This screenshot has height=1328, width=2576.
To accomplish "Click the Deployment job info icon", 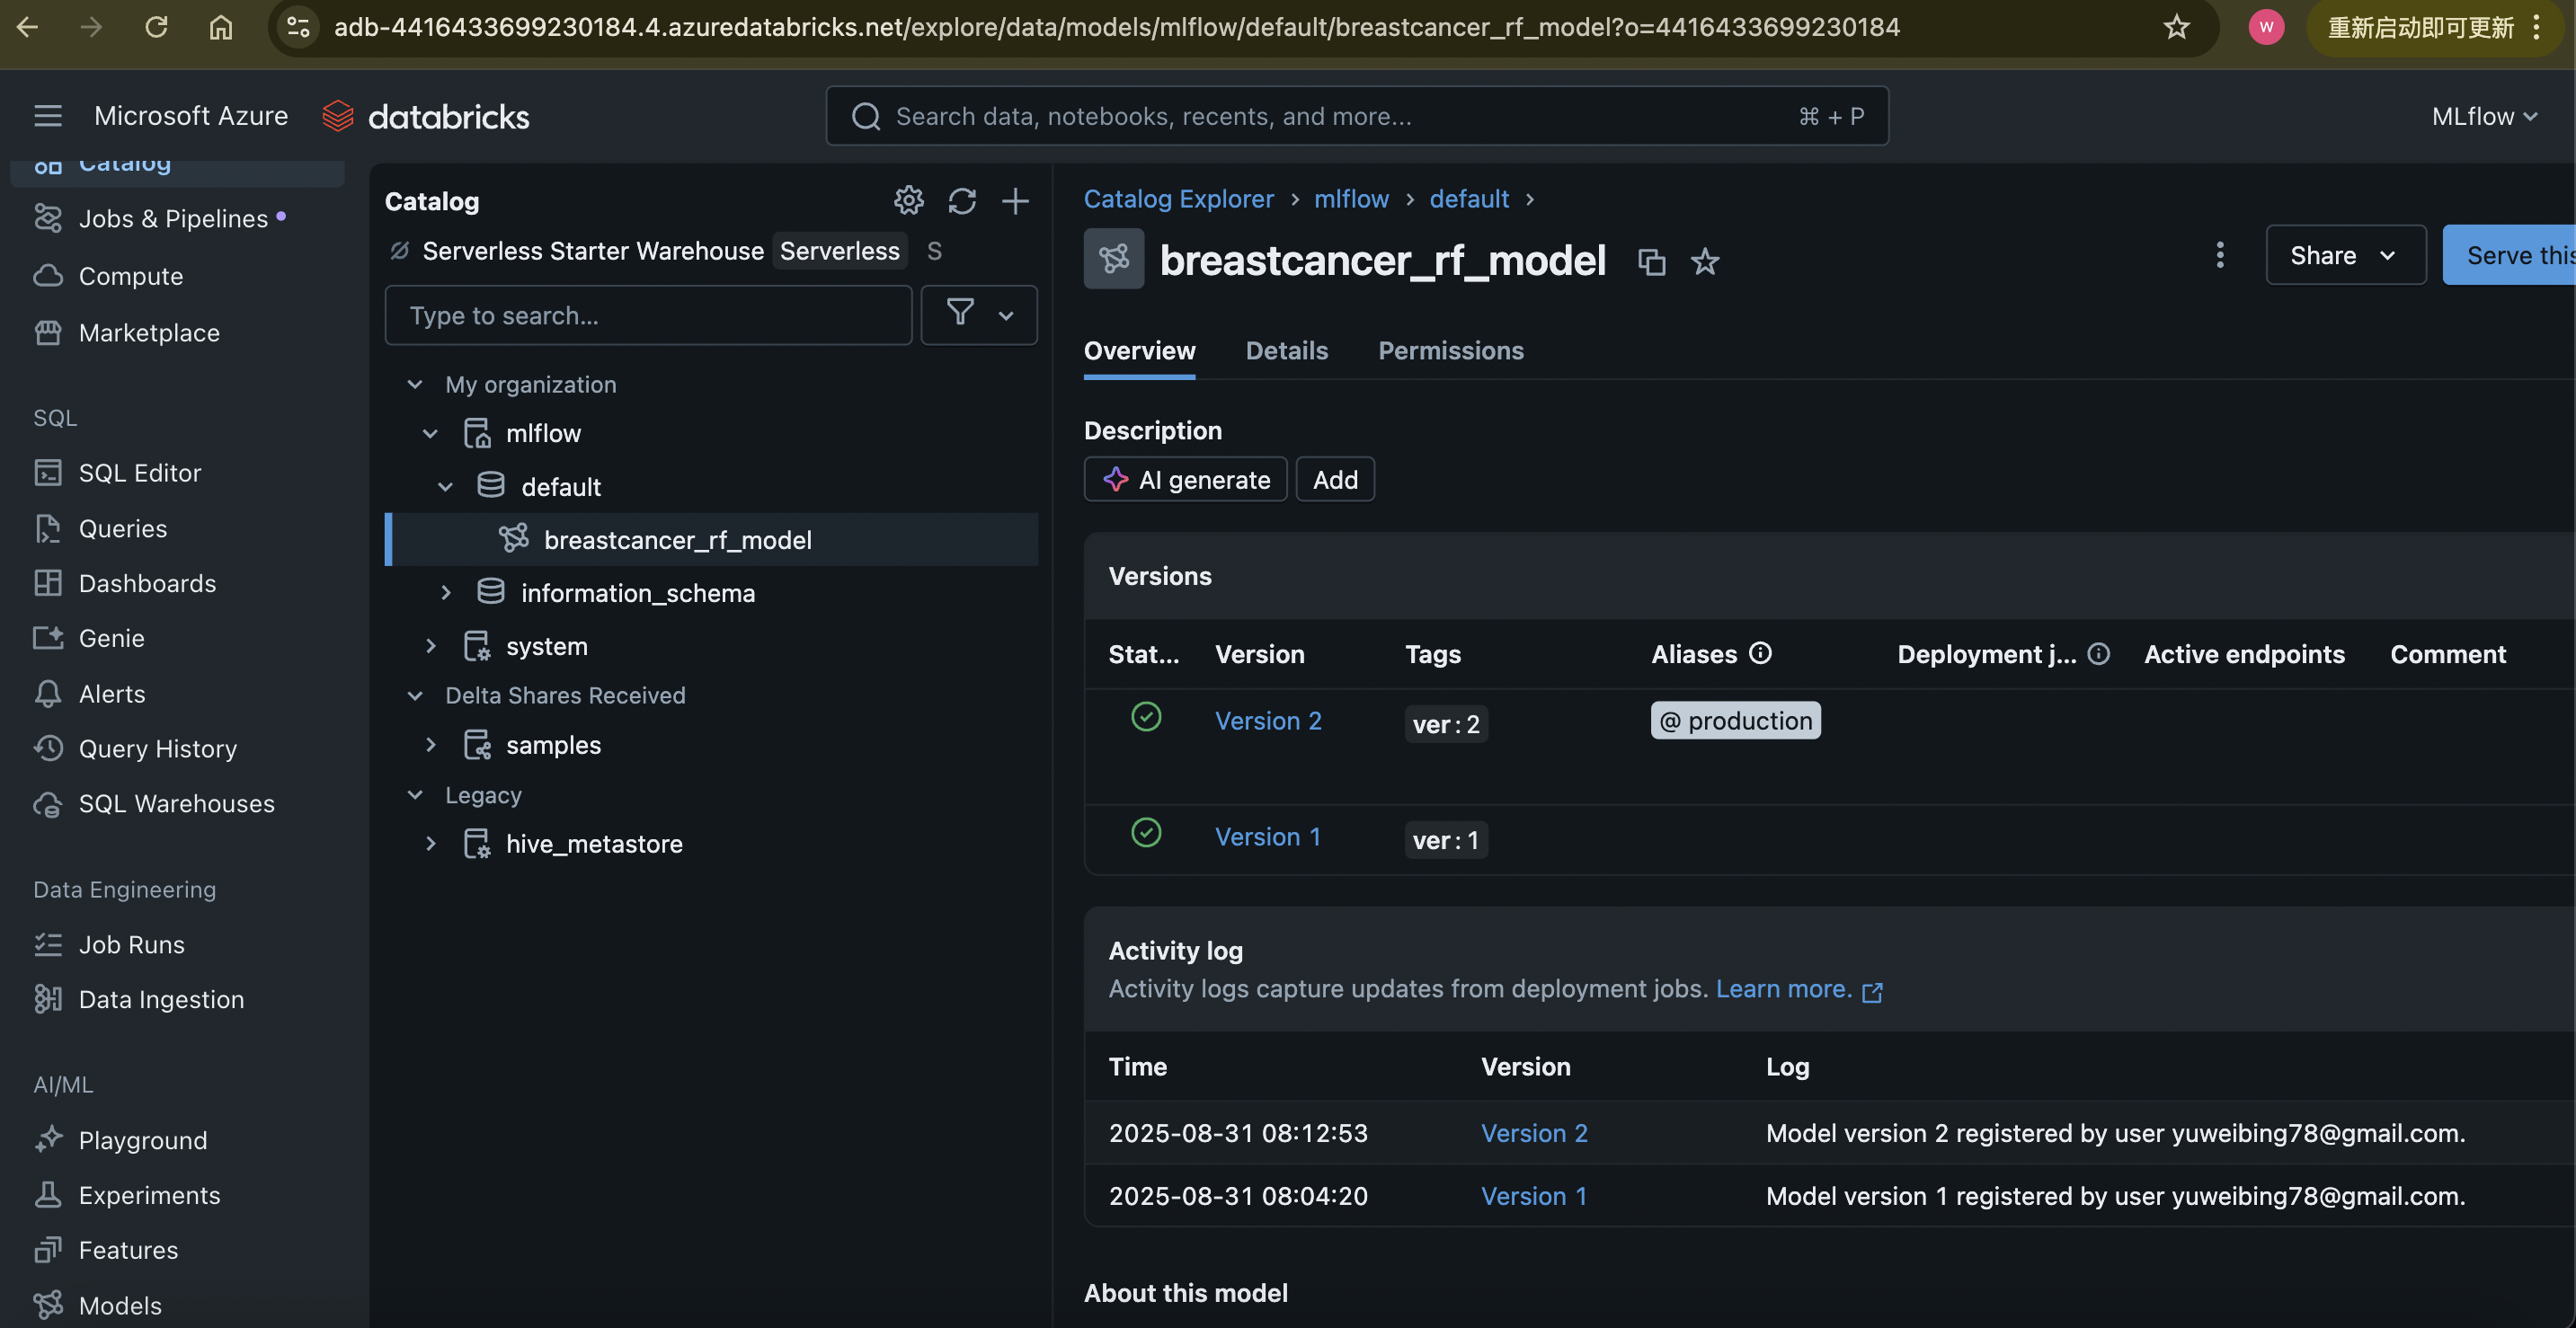I will click(2099, 653).
